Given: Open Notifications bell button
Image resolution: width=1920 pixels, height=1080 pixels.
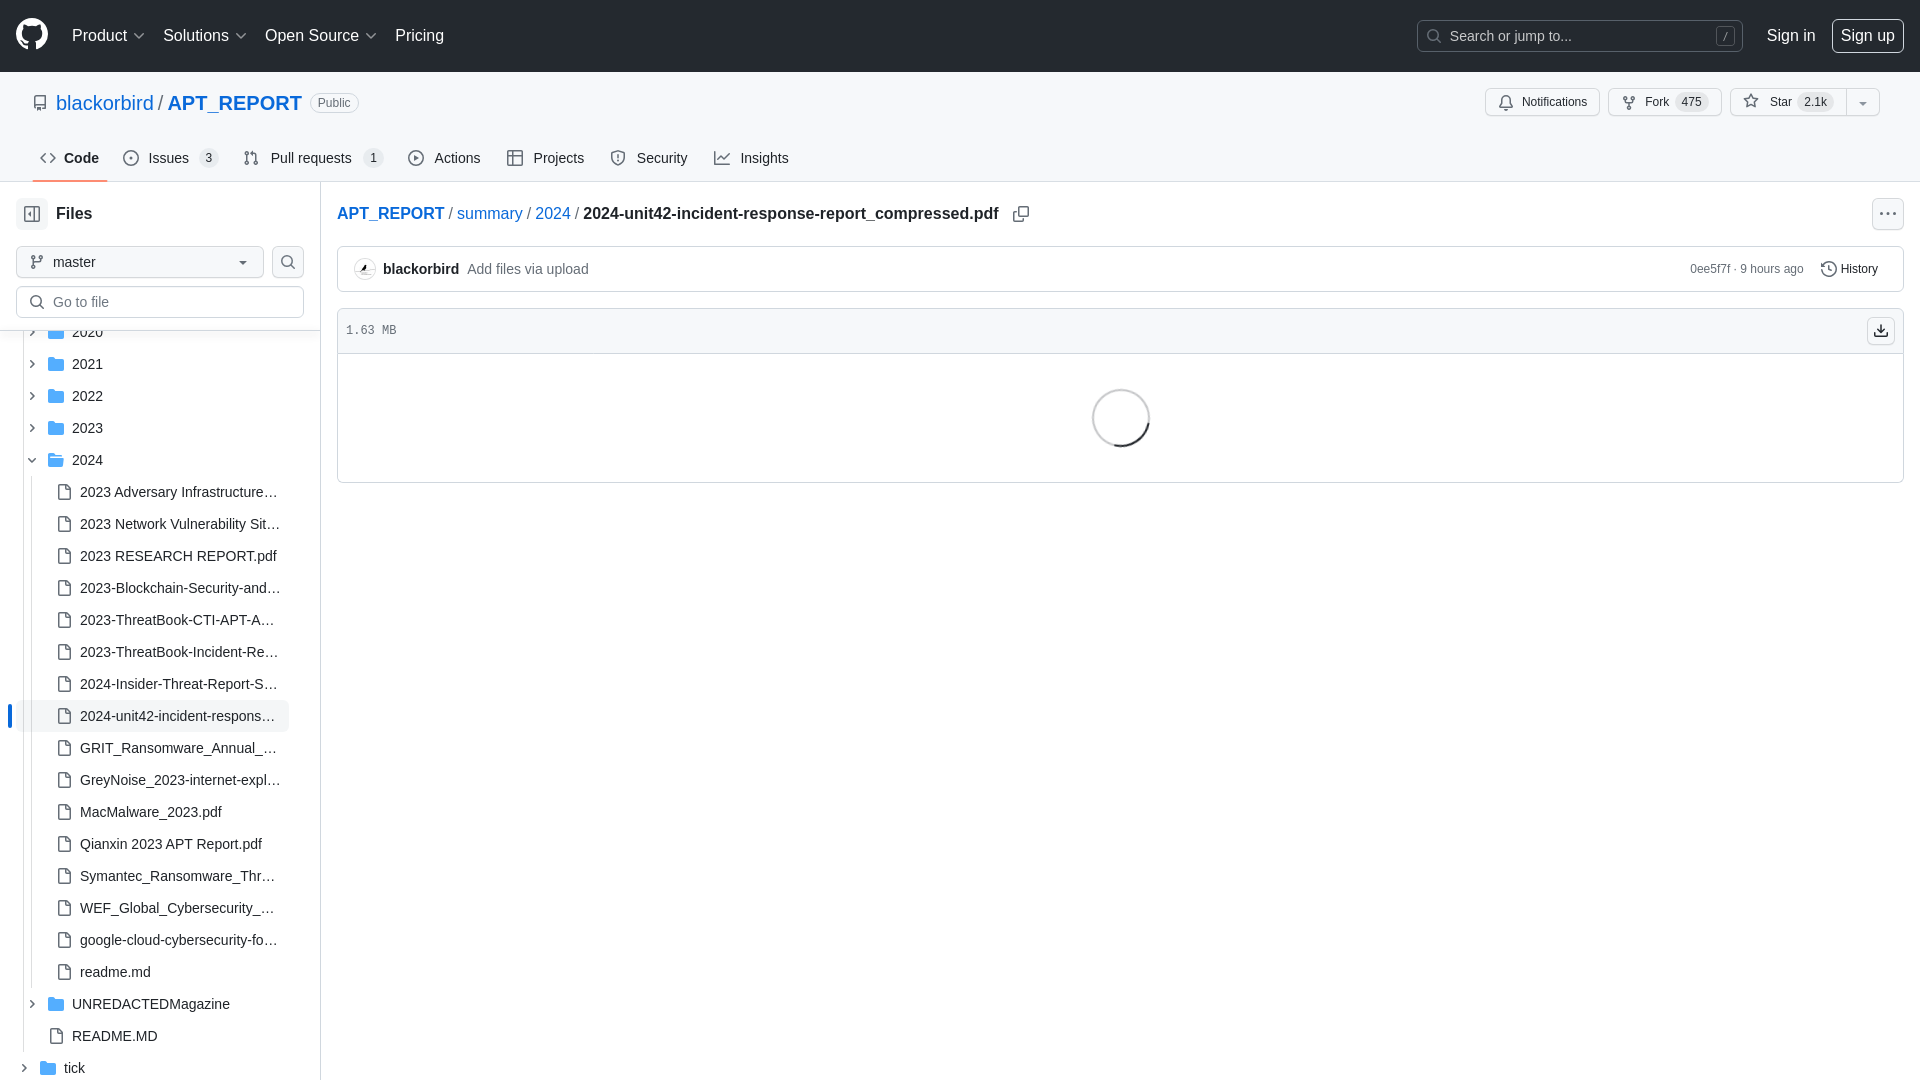Looking at the screenshot, I should pyautogui.click(x=1542, y=102).
